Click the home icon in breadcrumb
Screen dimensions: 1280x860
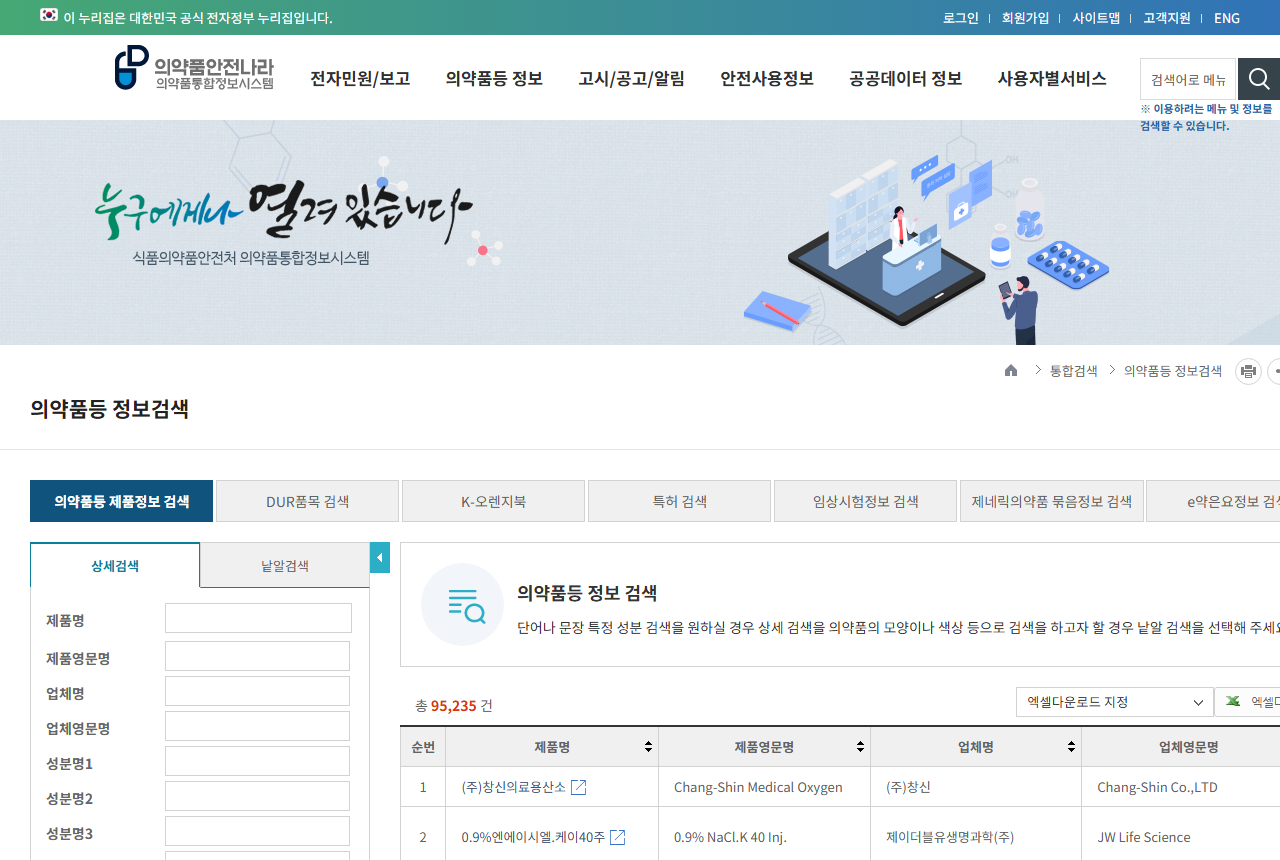[x=1011, y=371]
